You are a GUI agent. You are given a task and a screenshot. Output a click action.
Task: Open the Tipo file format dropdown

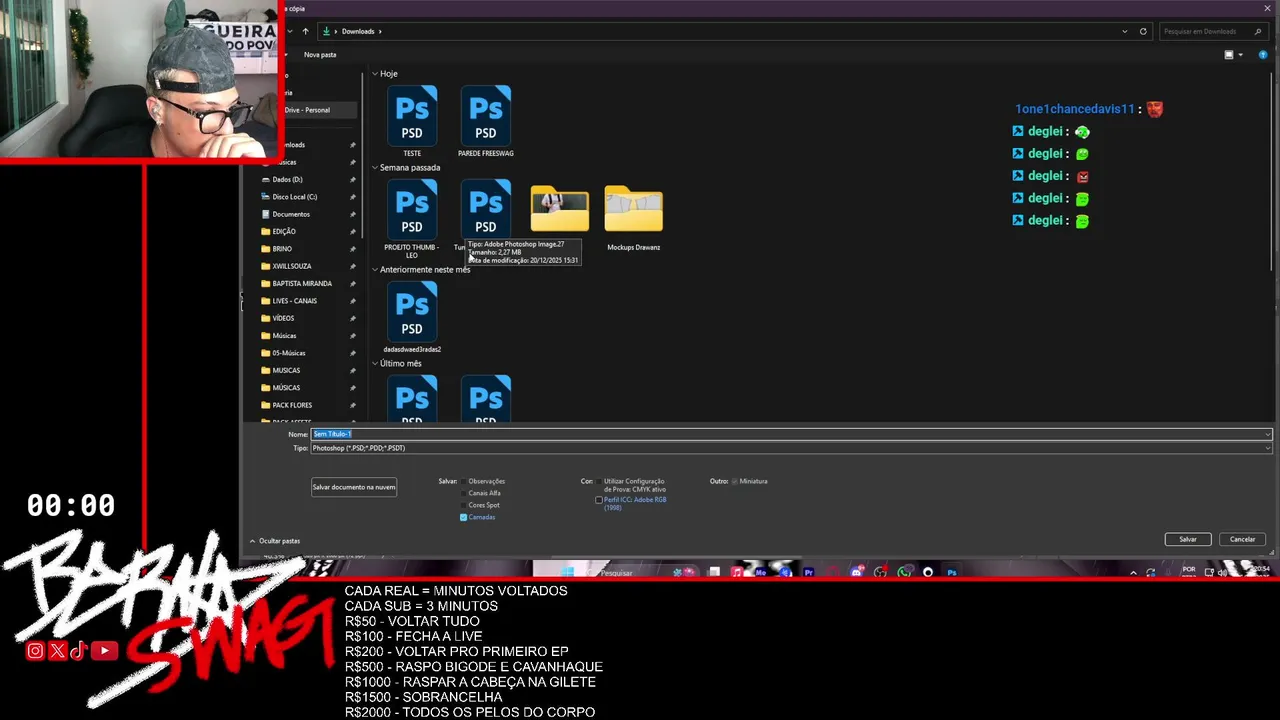click(791, 448)
